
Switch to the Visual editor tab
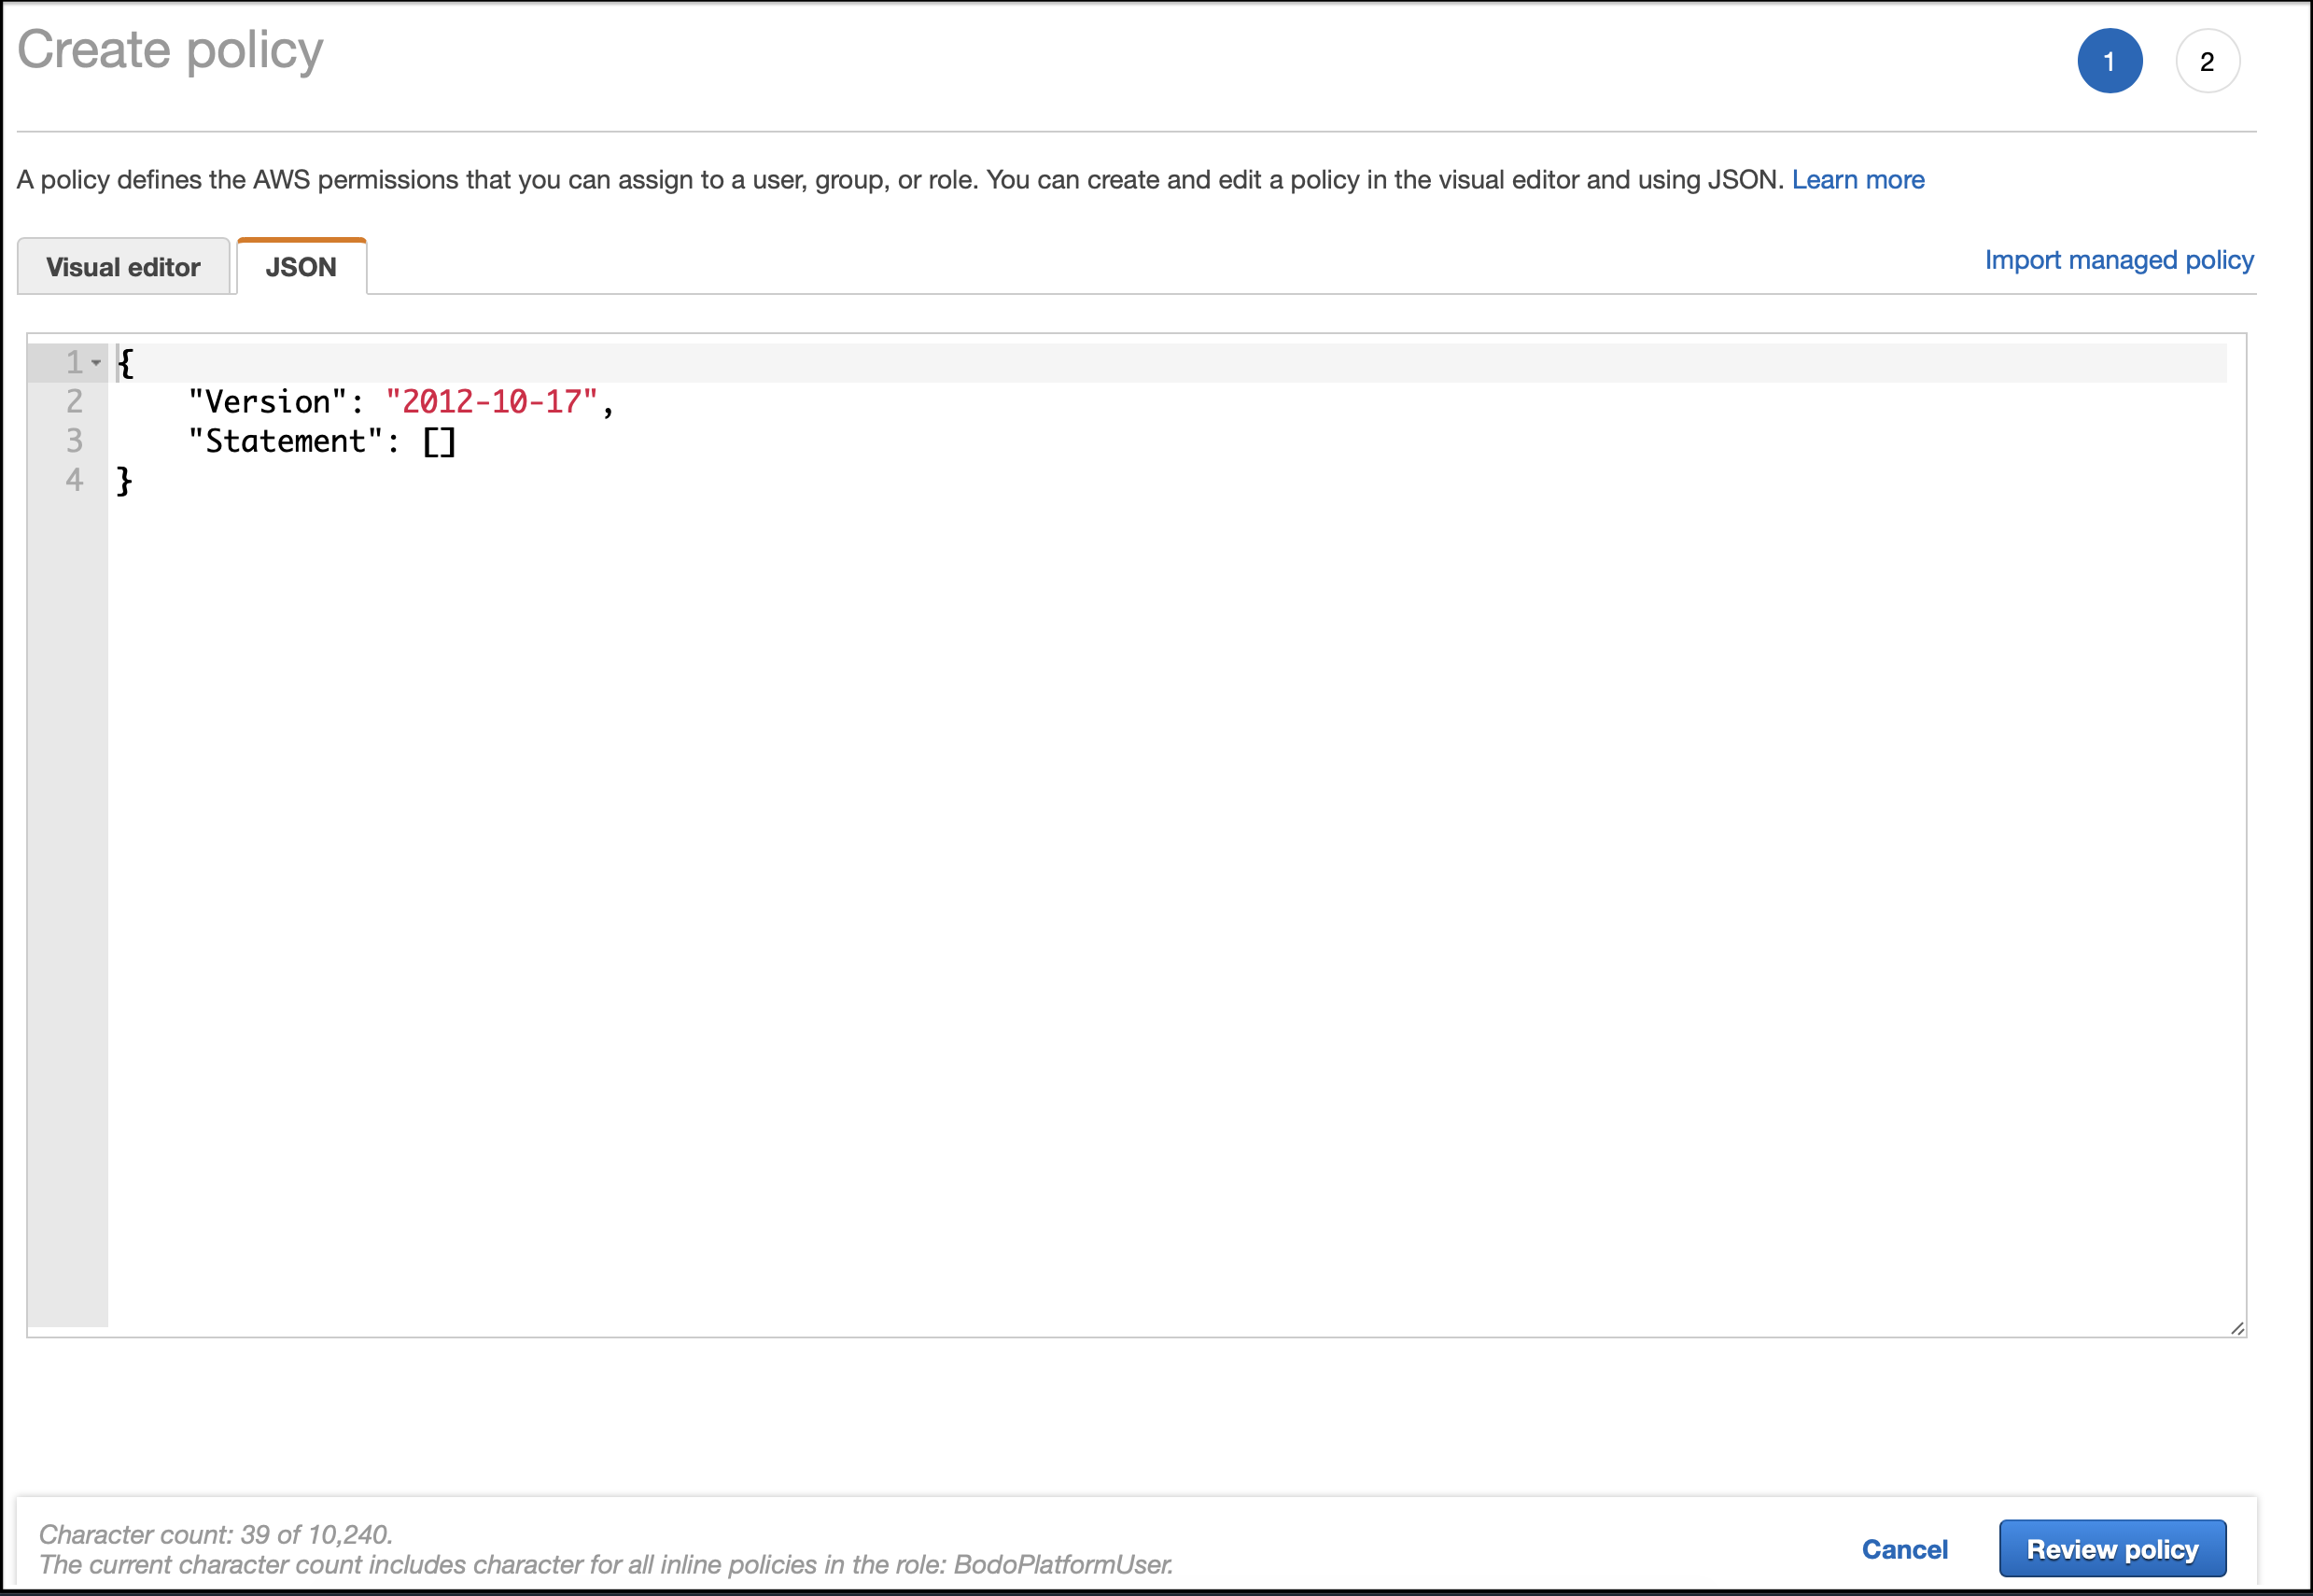coord(123,267)
